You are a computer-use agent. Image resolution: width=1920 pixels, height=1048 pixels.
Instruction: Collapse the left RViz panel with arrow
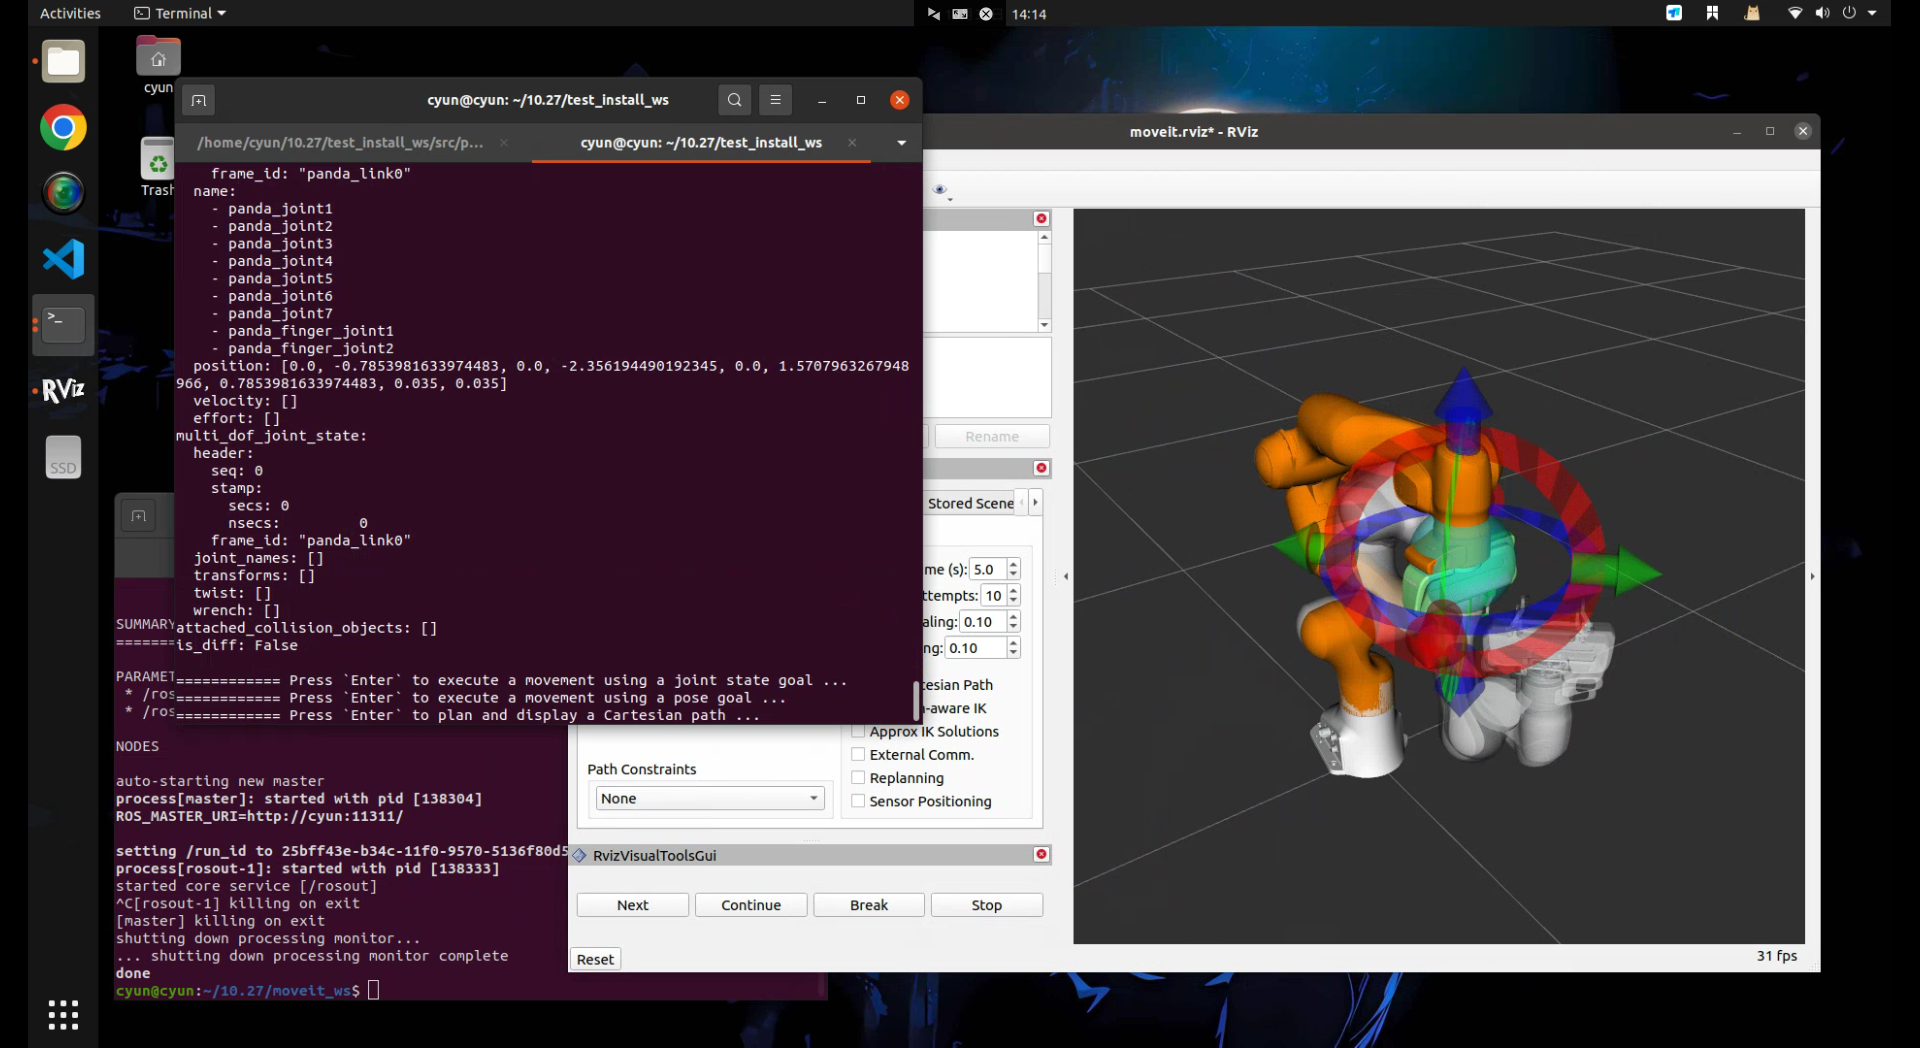(1066, 576)
